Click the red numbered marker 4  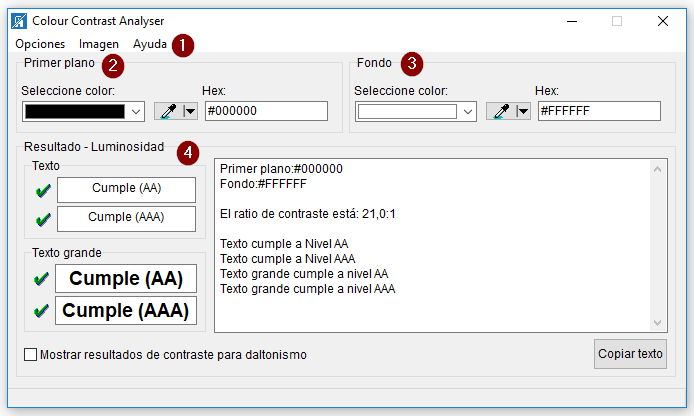click(187, 153)
